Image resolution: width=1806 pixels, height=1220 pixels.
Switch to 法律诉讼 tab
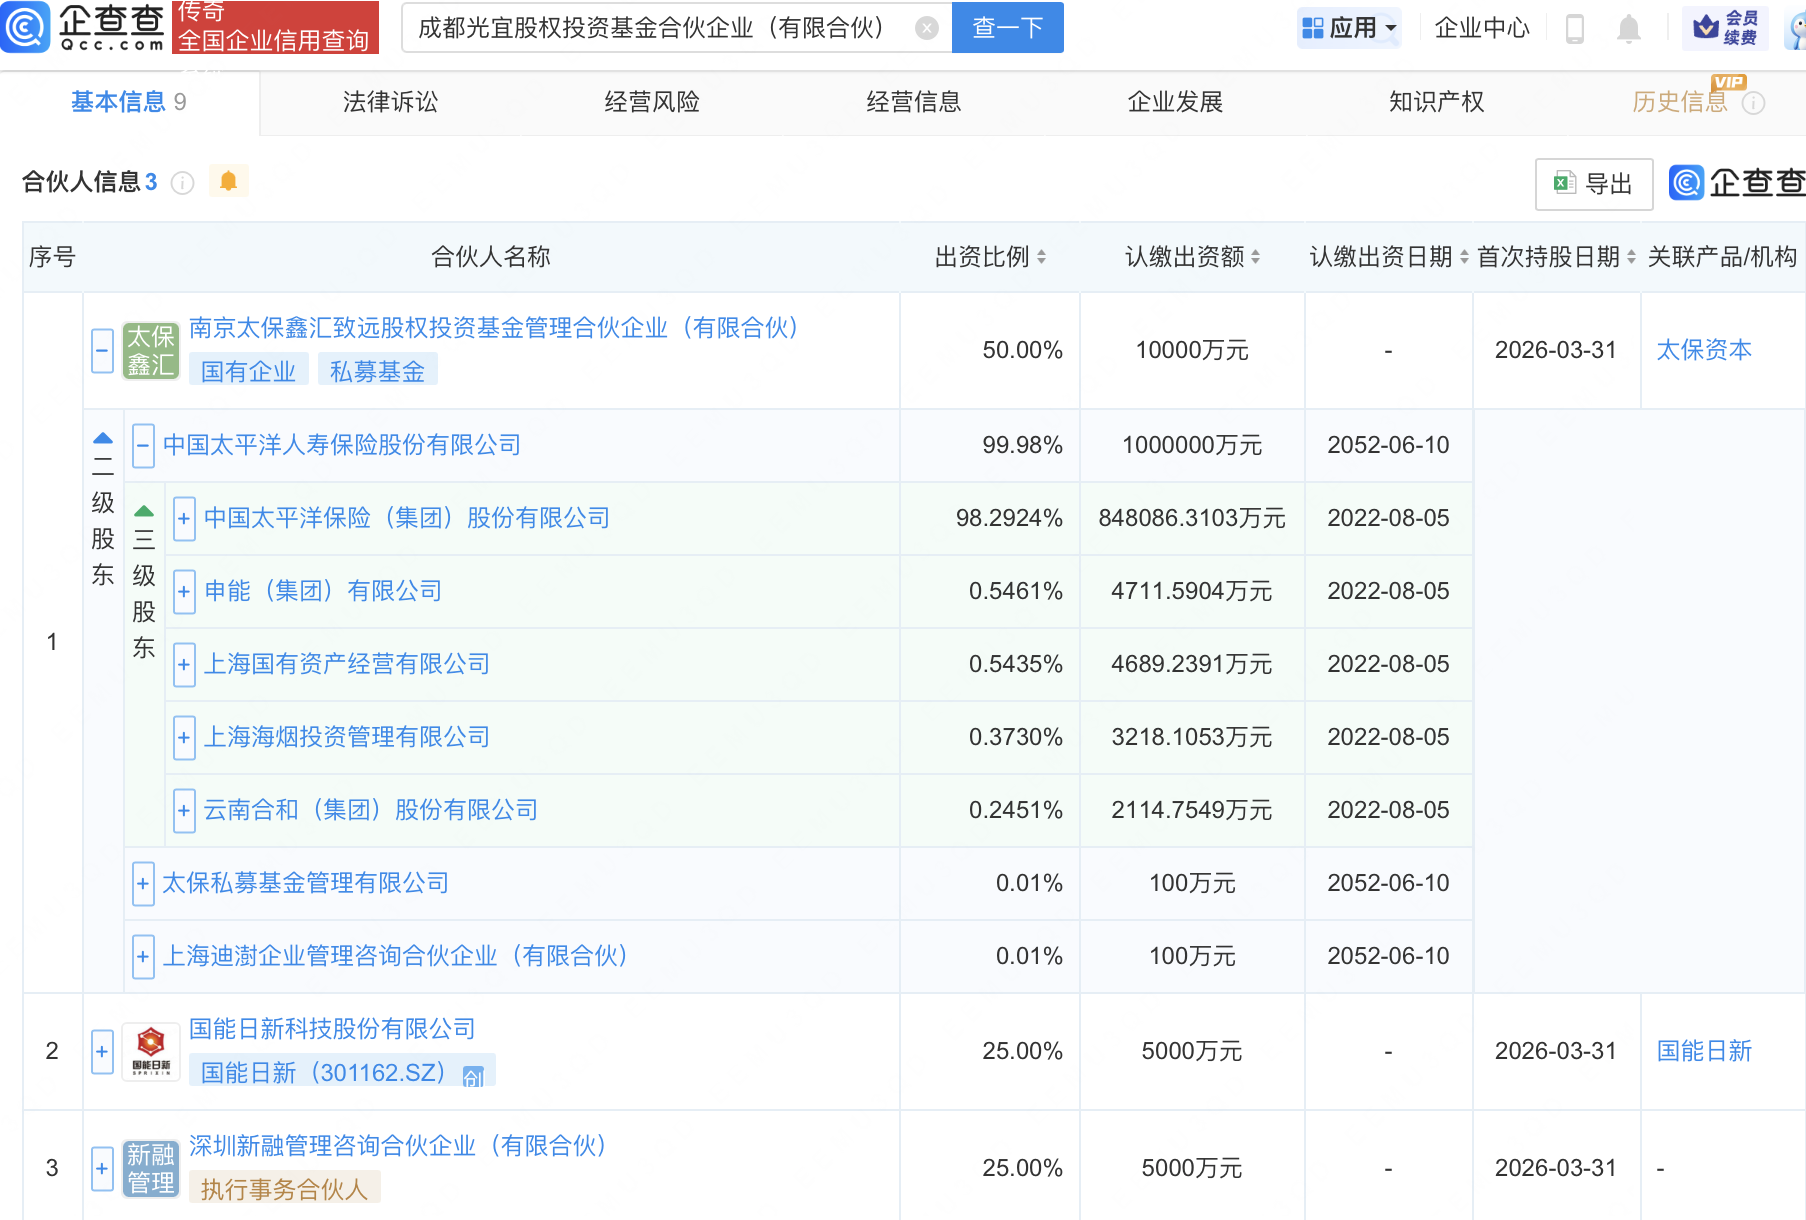(390, 102)
